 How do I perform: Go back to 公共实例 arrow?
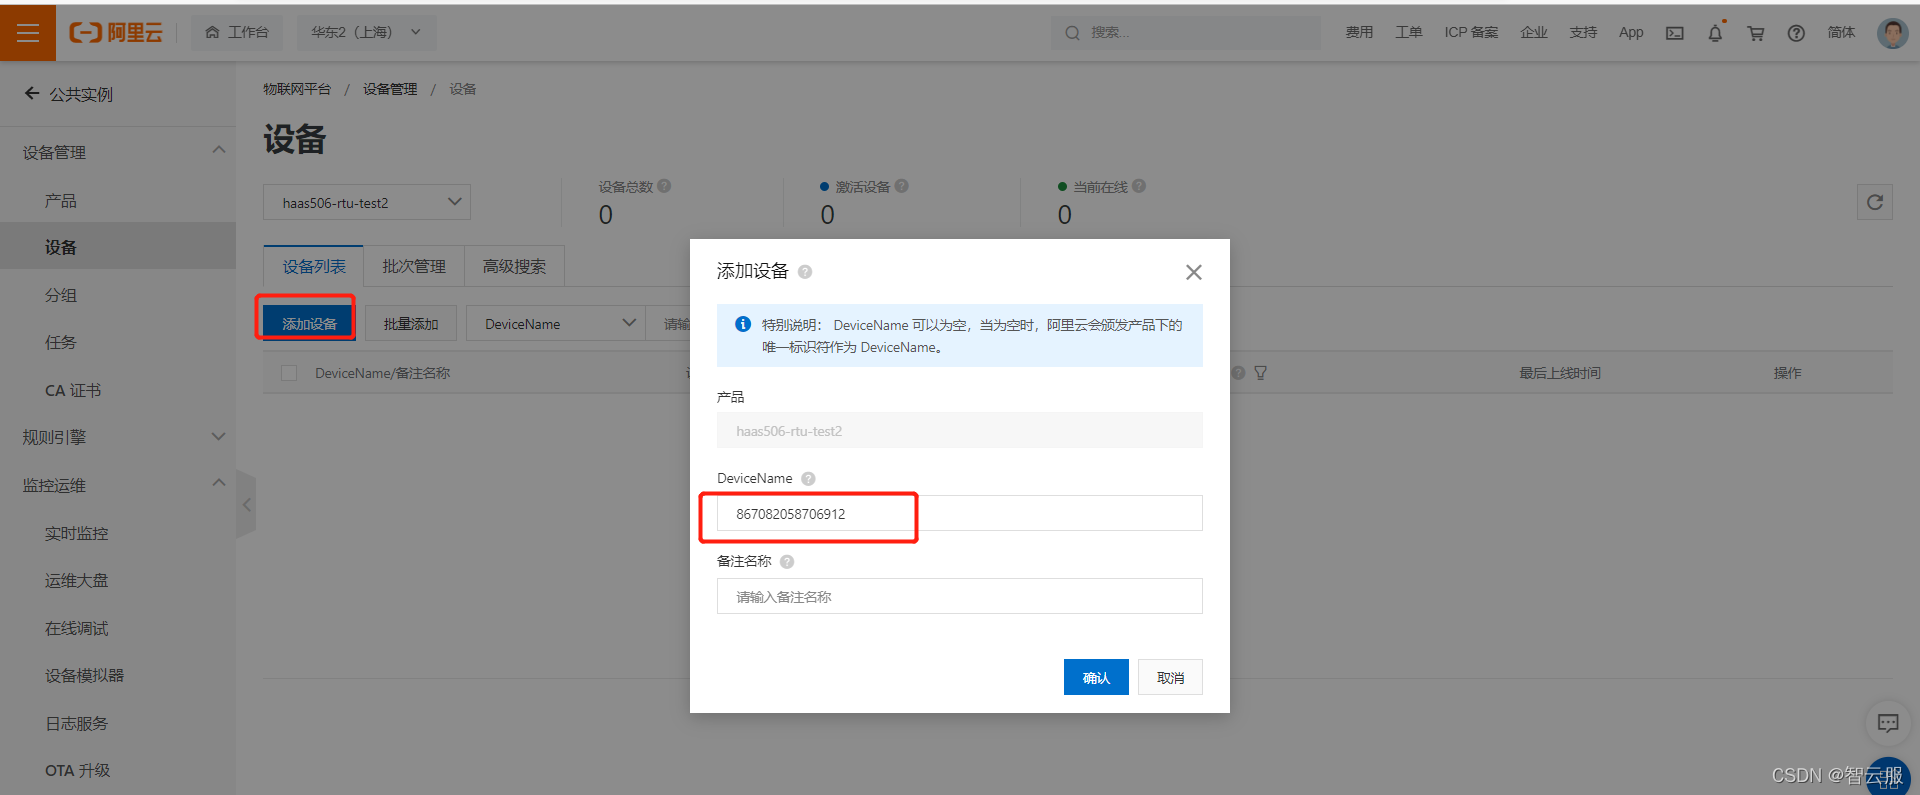click(x=32, y=93)
